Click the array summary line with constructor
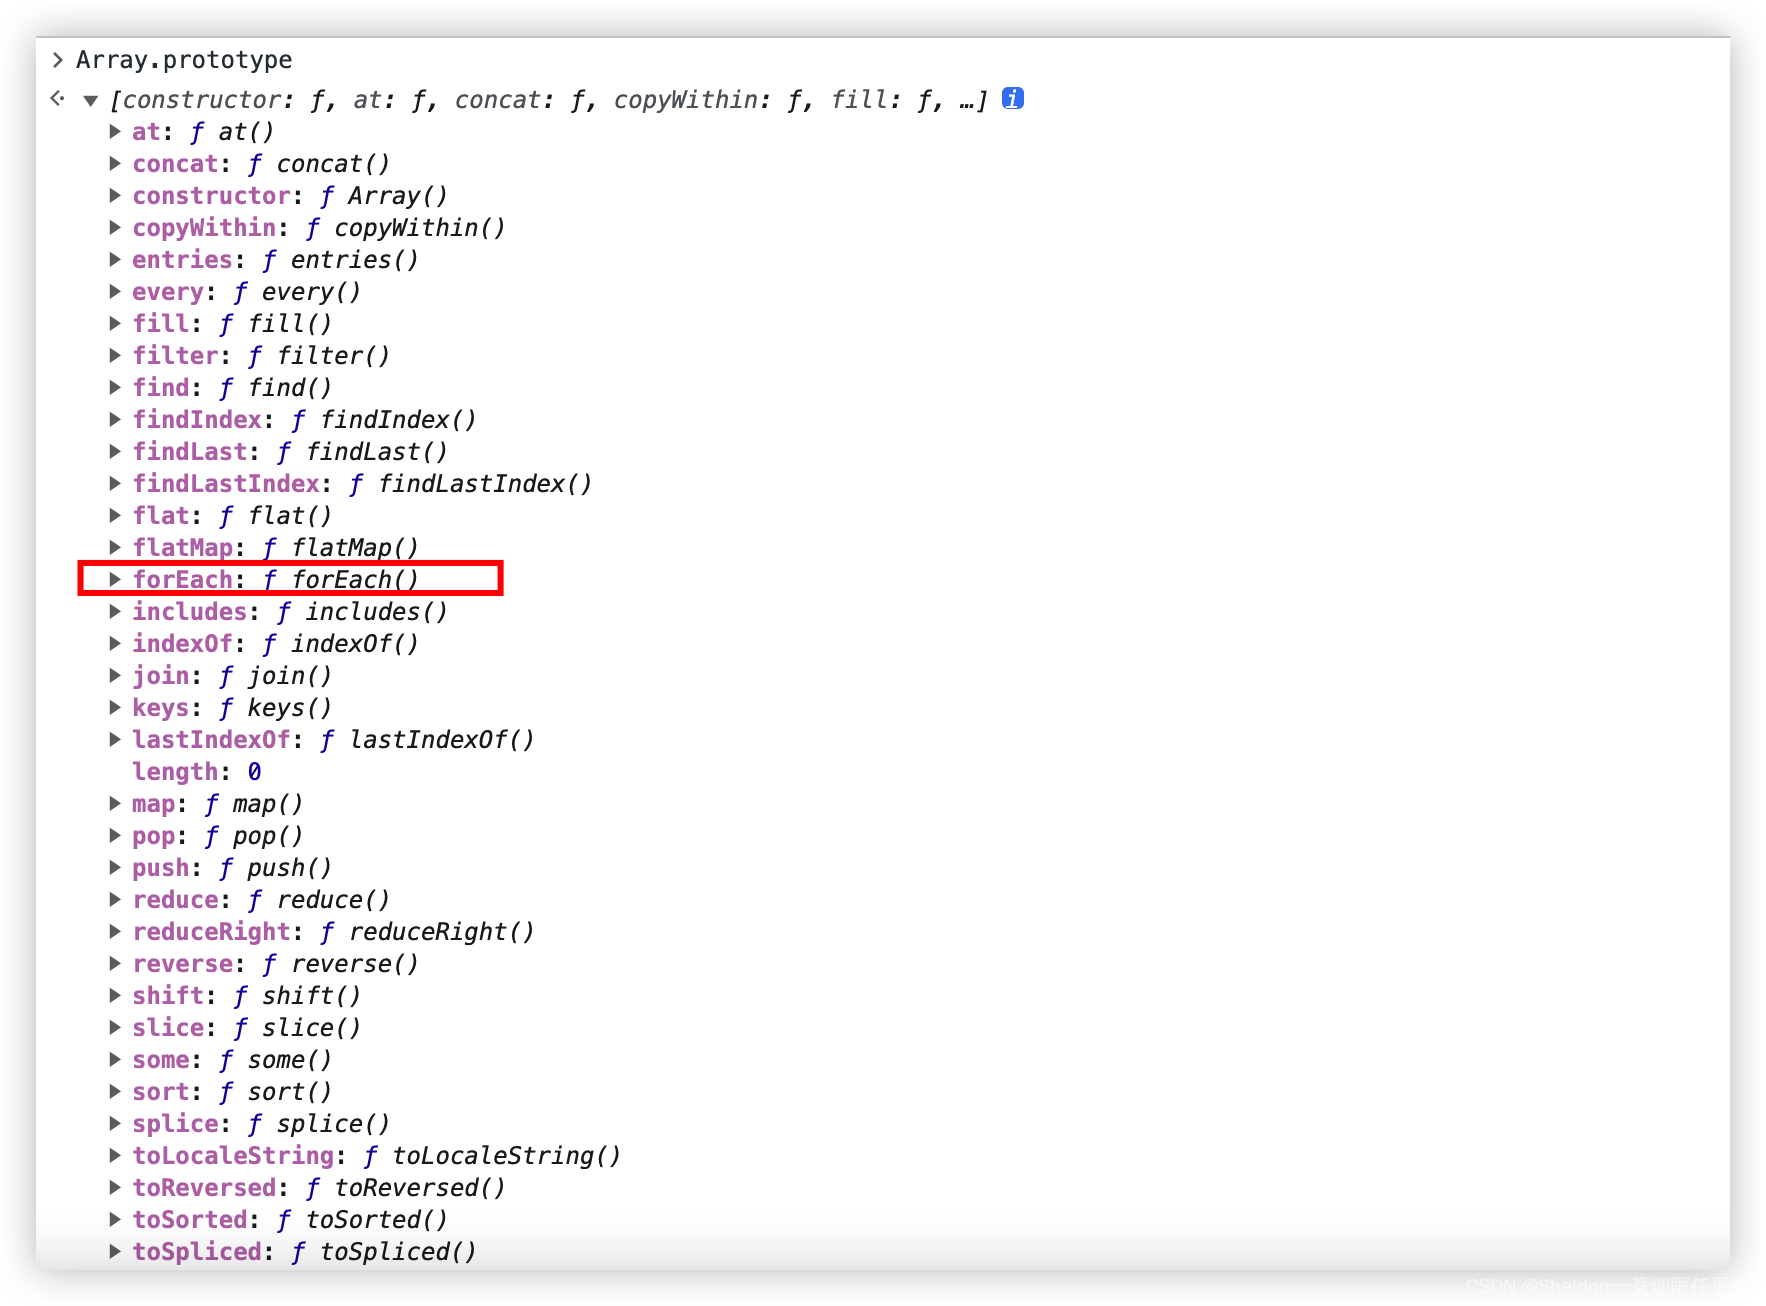 click(x=549, y=100)
